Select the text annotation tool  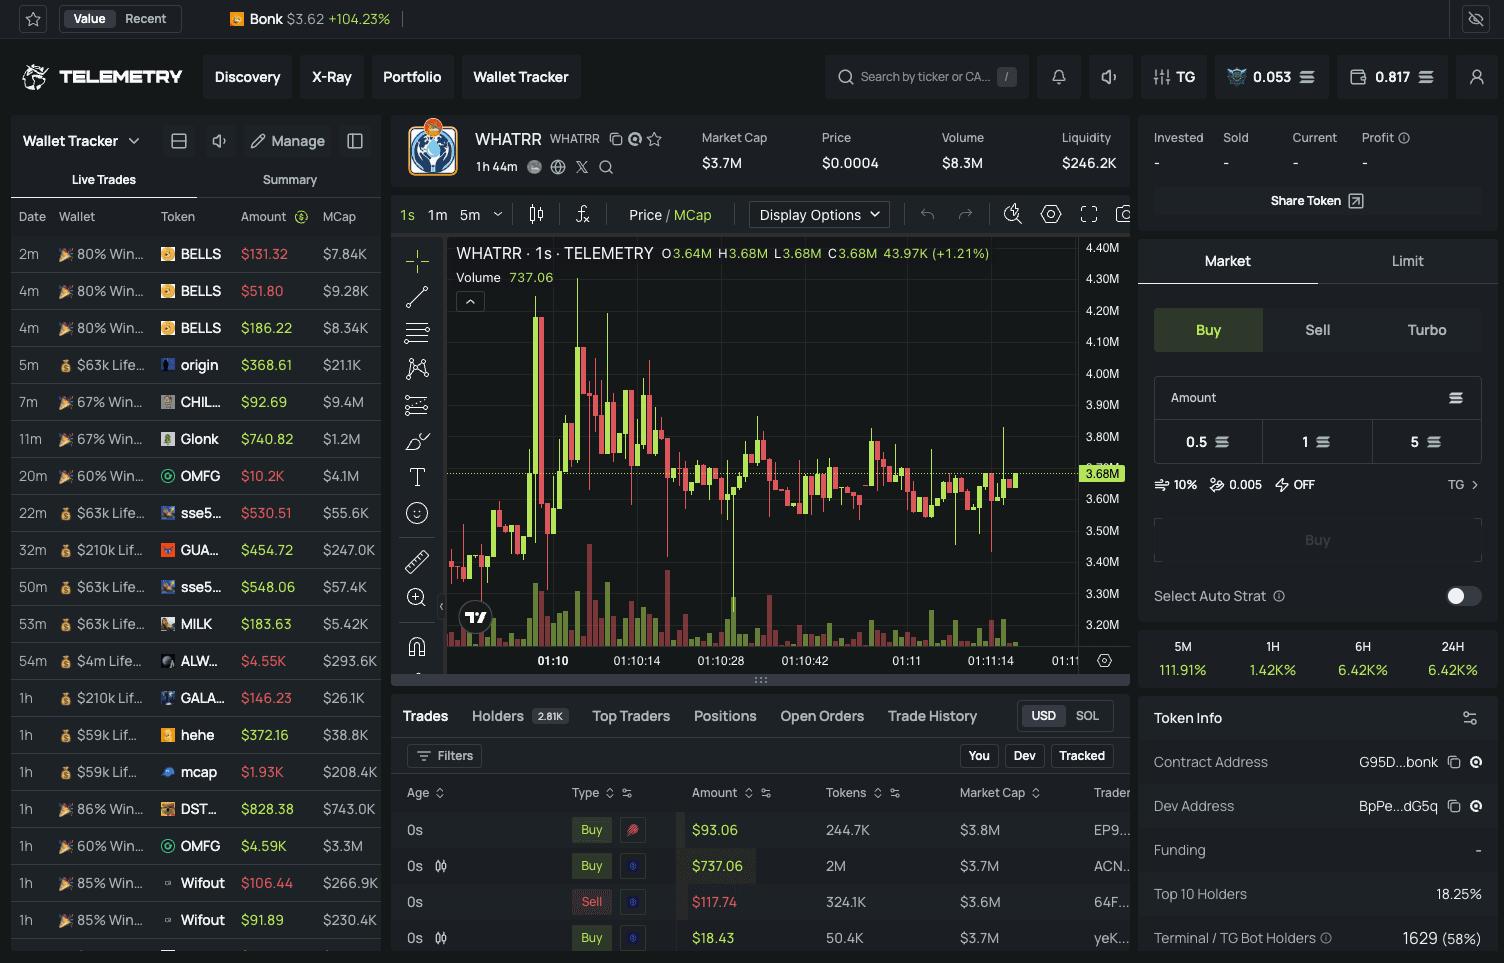click(418, 477)
